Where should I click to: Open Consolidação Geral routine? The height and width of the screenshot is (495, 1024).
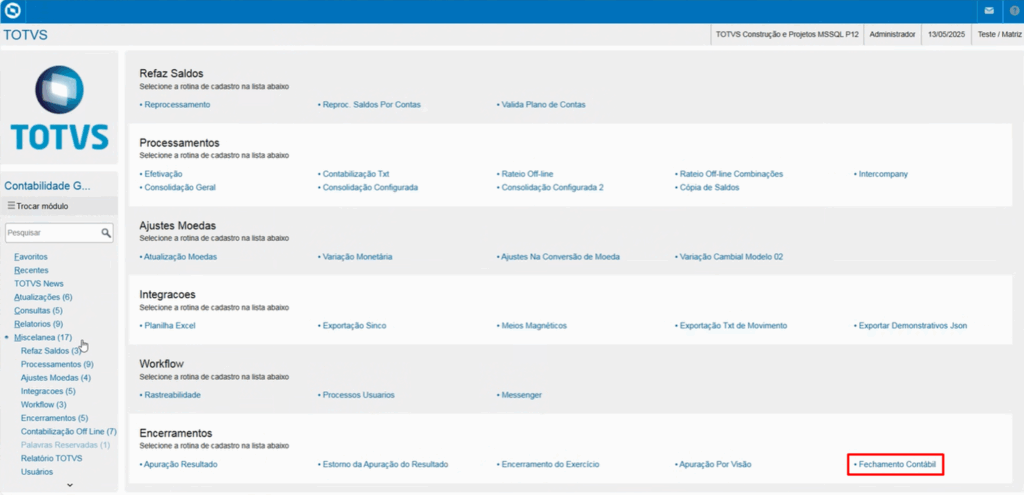[179, 187]
